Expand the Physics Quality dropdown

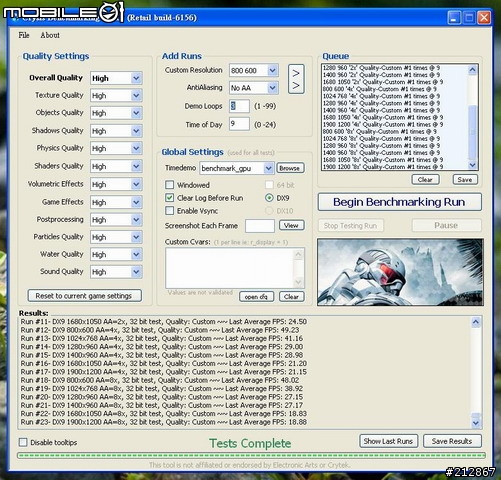136,148
